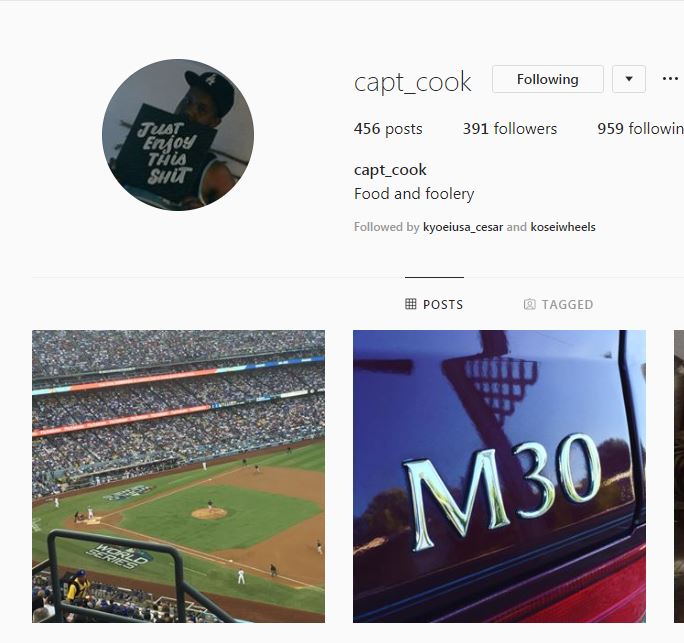Click the Following button
This screenshot has width=684, height=643.
[x=547, y=79]
